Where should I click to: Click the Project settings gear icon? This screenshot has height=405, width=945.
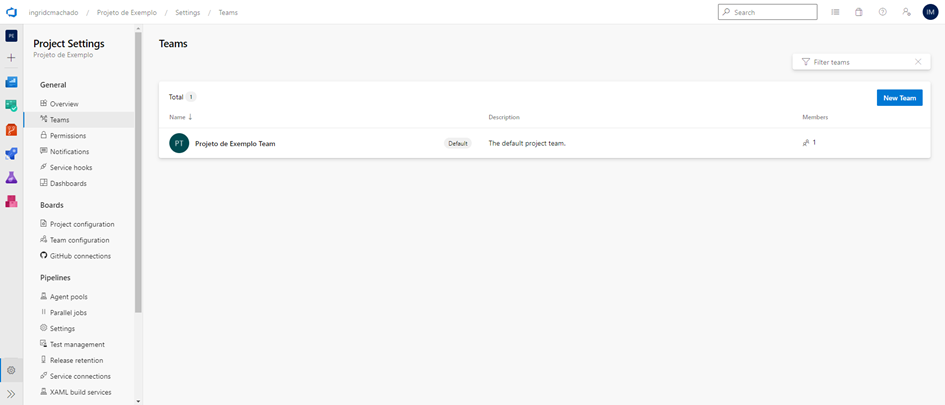[x=11, y=370]
